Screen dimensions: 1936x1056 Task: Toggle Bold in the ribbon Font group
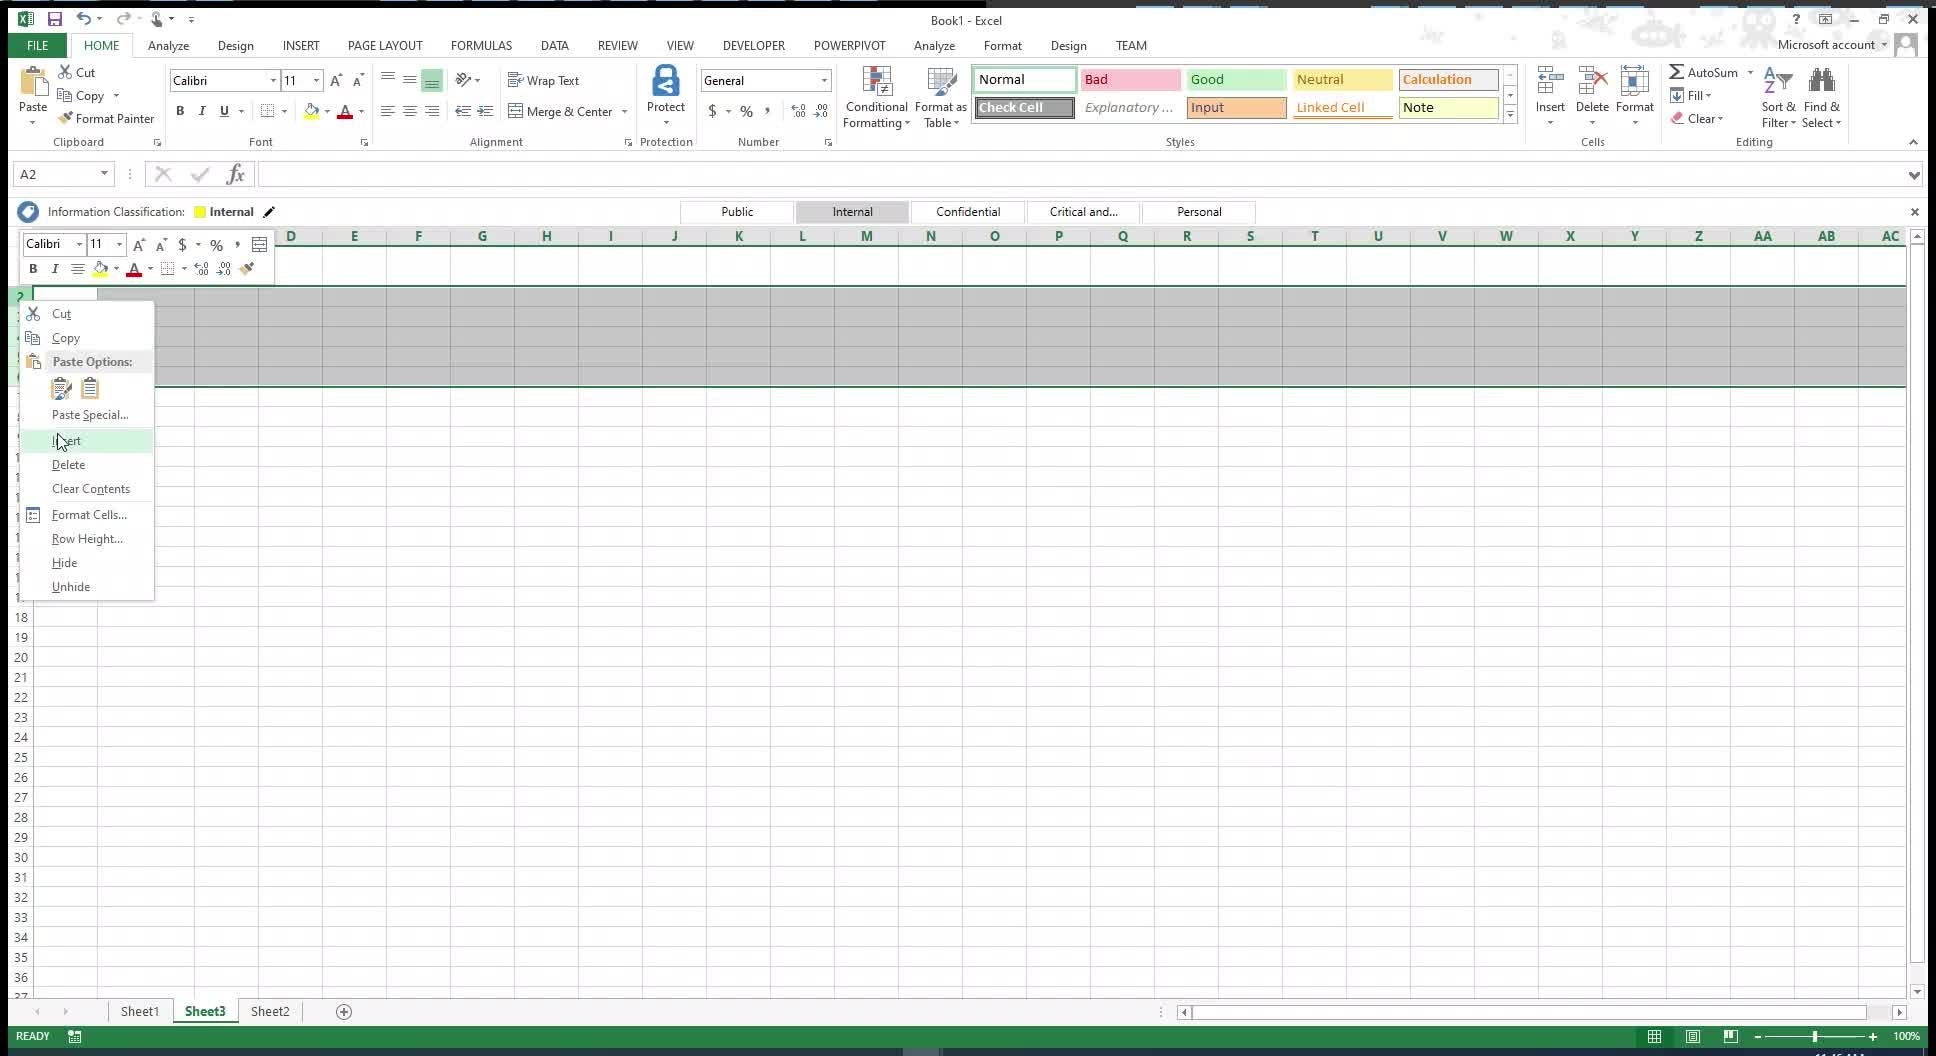point(180,111)
